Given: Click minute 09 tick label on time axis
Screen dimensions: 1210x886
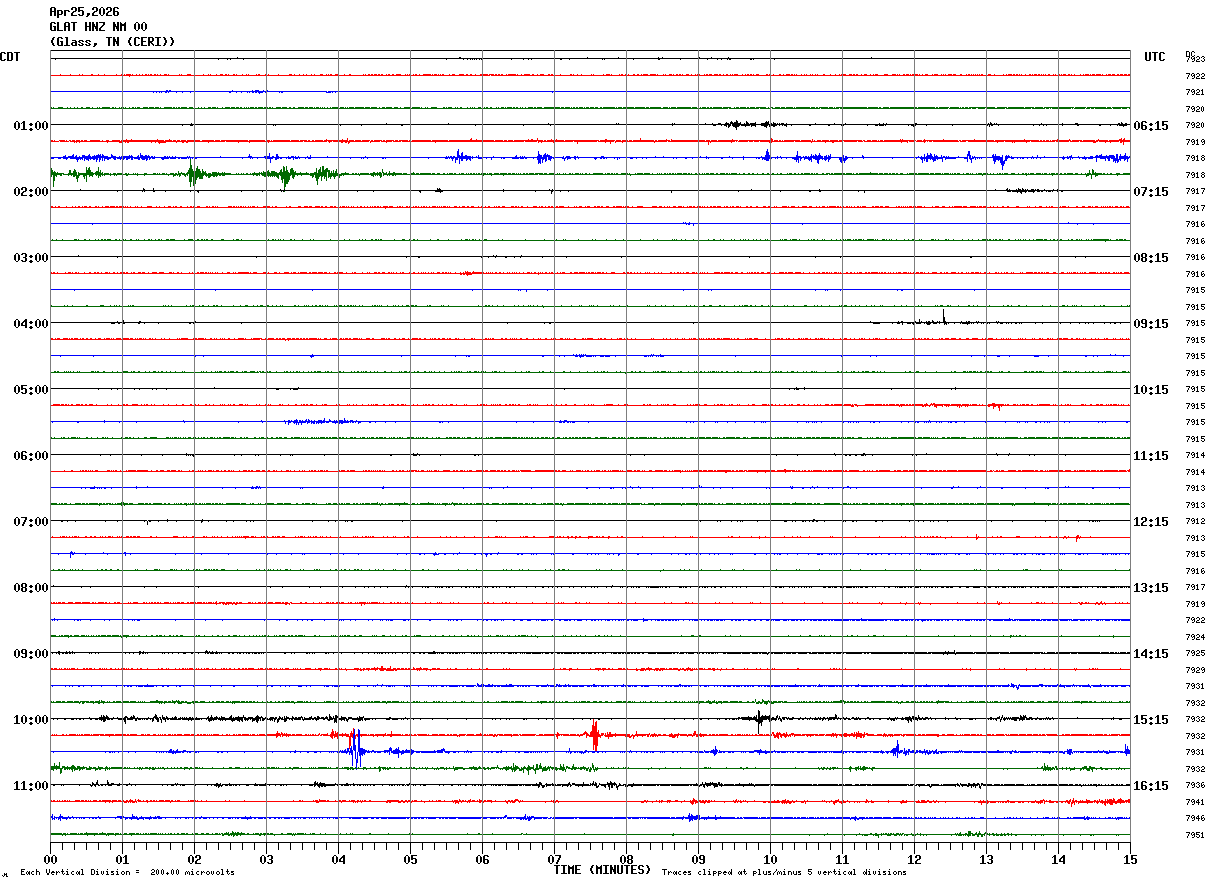Looking at the screenshot, I should [698, 859].
